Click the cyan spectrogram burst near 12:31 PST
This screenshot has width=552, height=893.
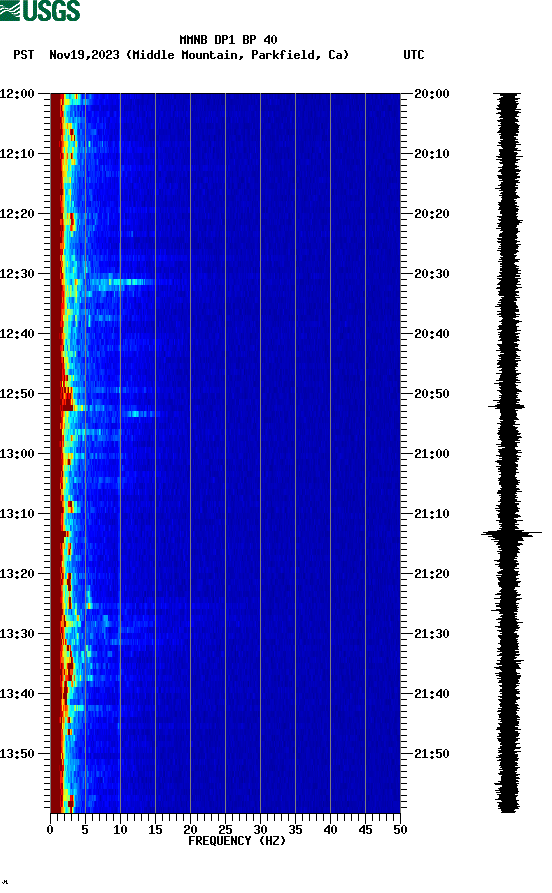[121, 281]
